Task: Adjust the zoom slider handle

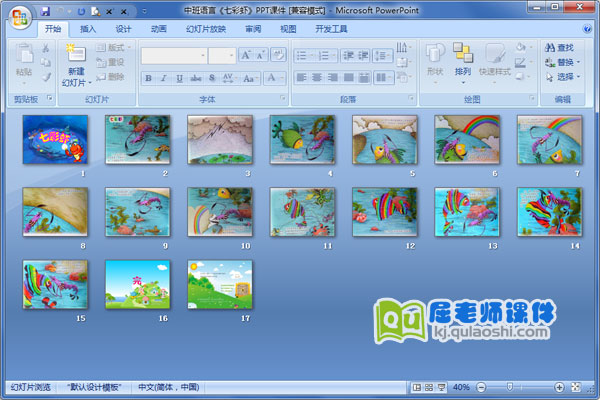Action: coord(509,387)
